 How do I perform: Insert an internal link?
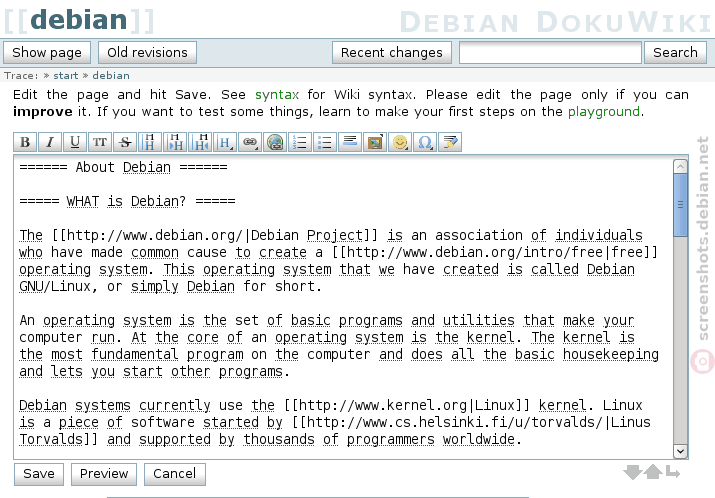pyautogui.click(x=250, y=142)
